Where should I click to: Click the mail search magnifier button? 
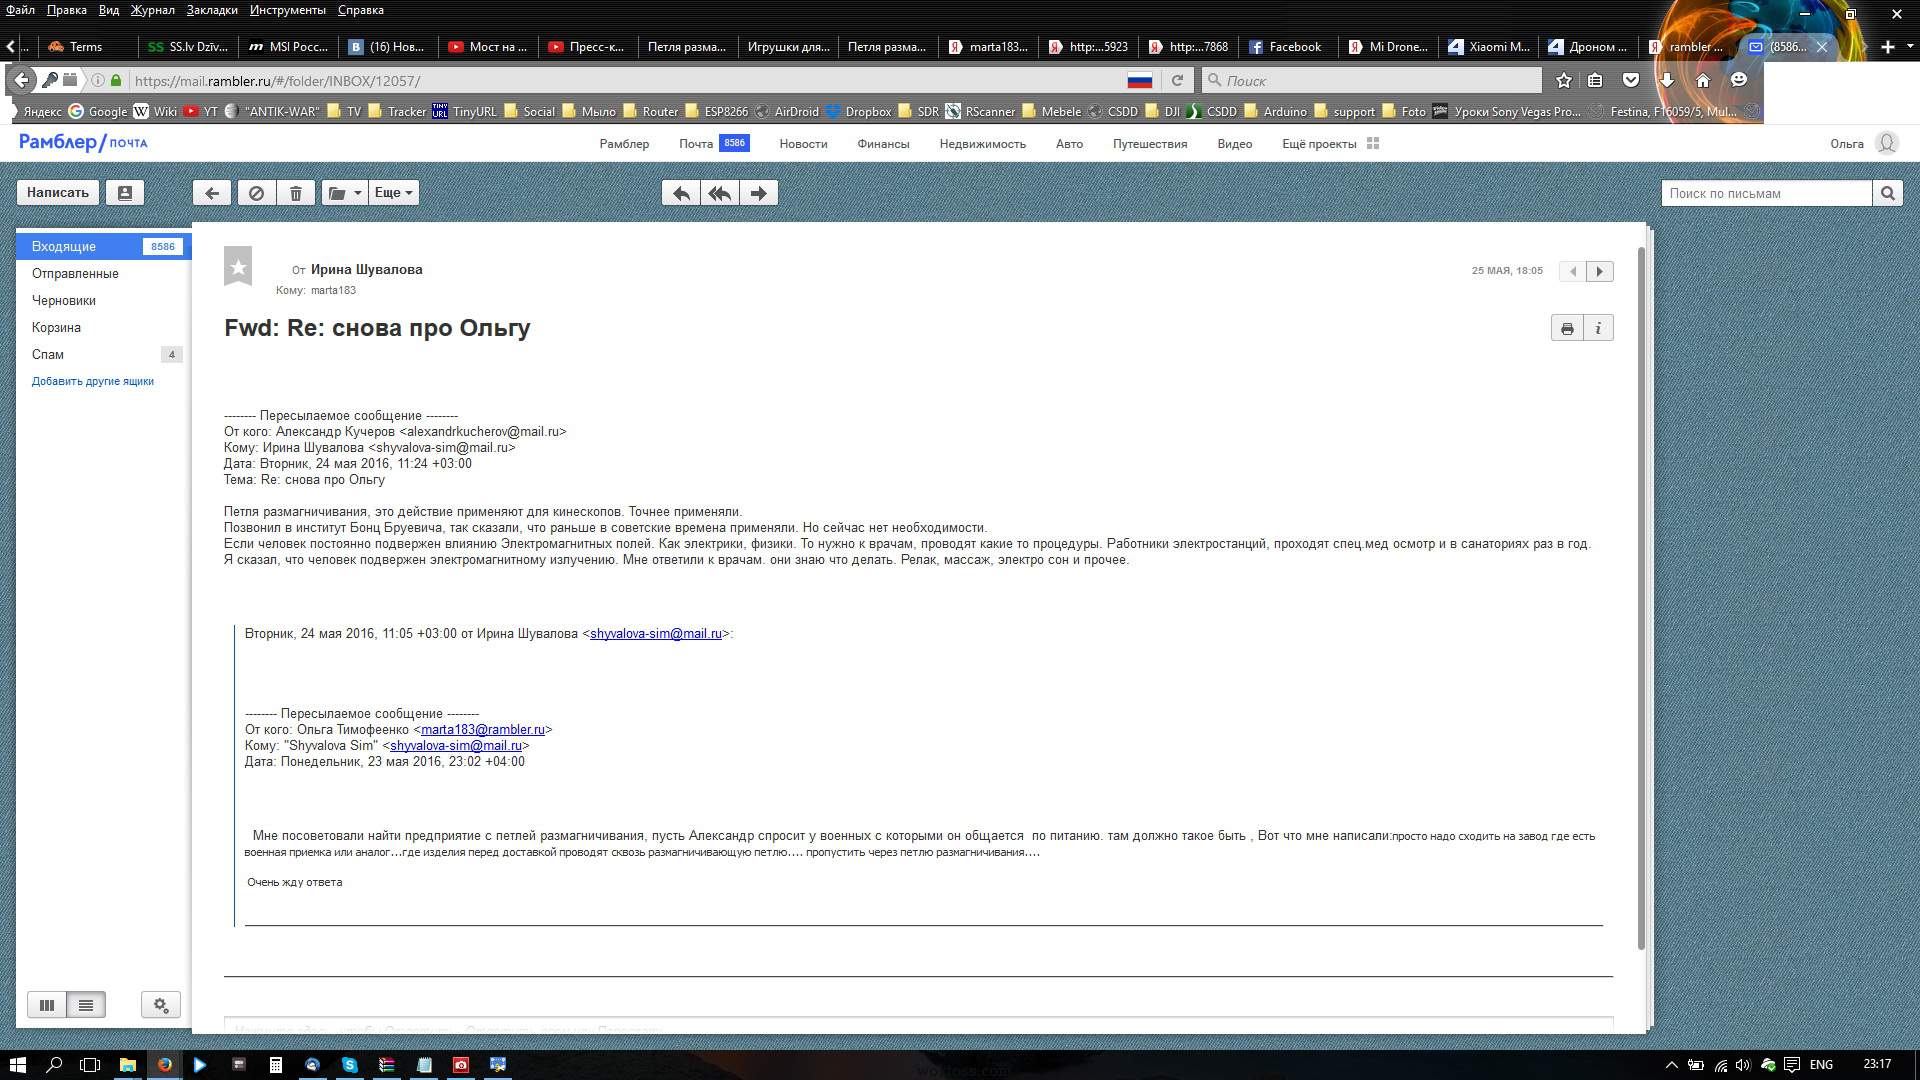tap(1887, 193)
